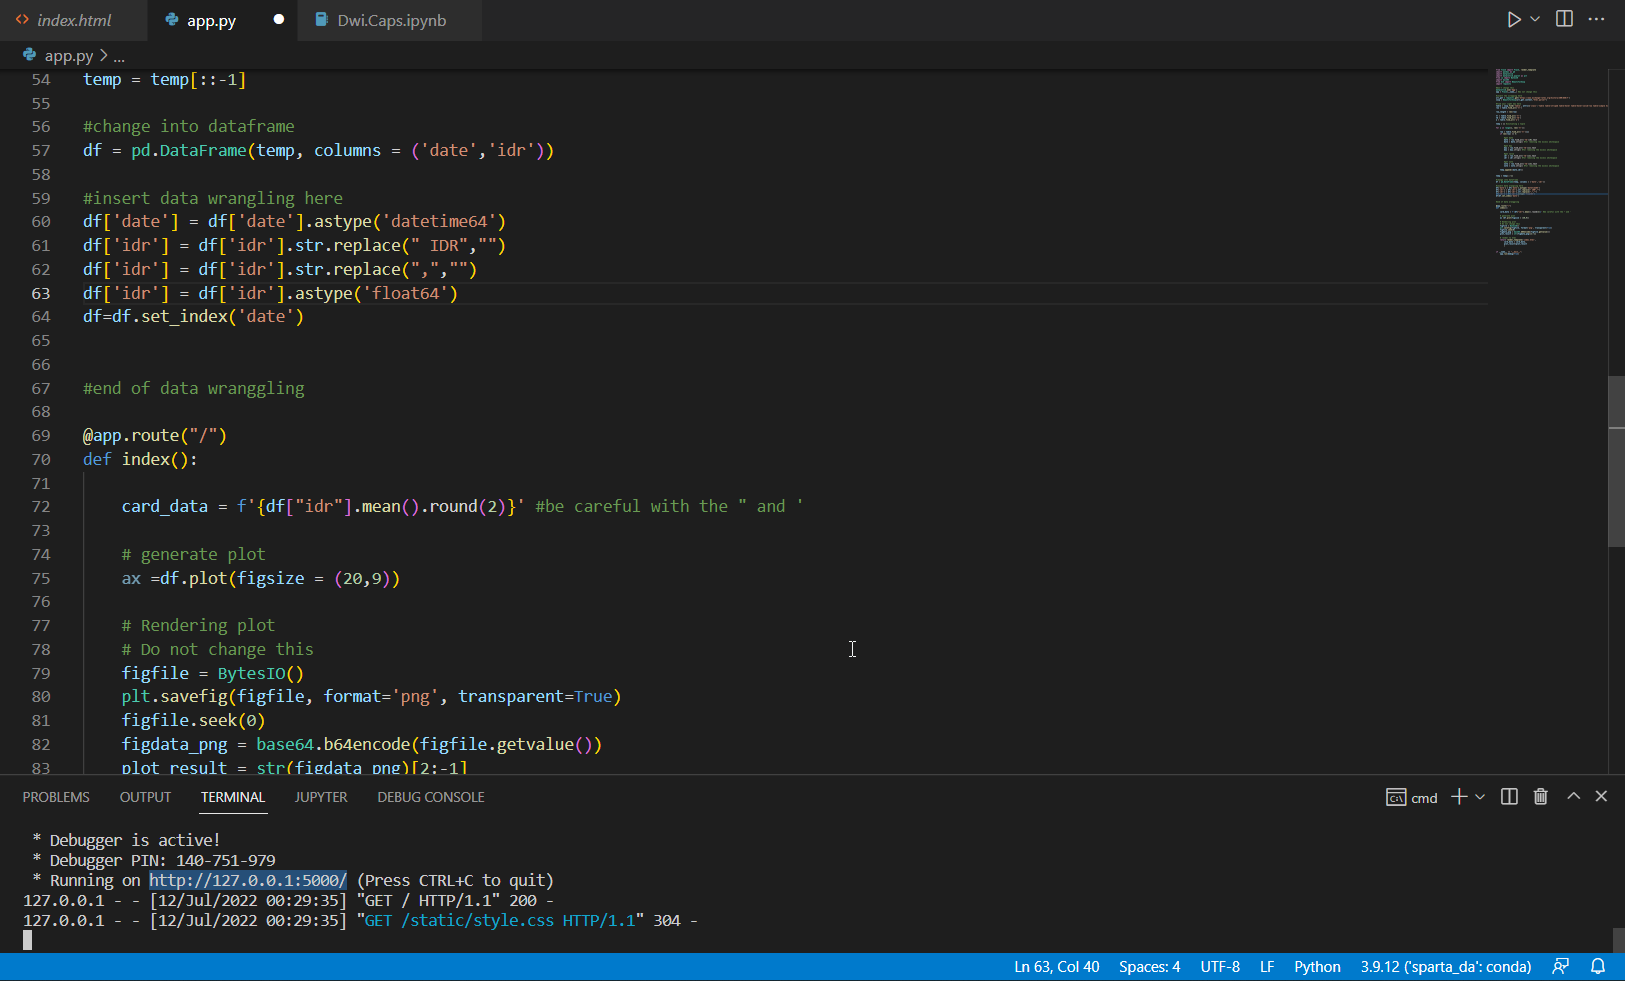1625x981 pixels.
Task: Split the terminal panel
Action: (1510, 797)
